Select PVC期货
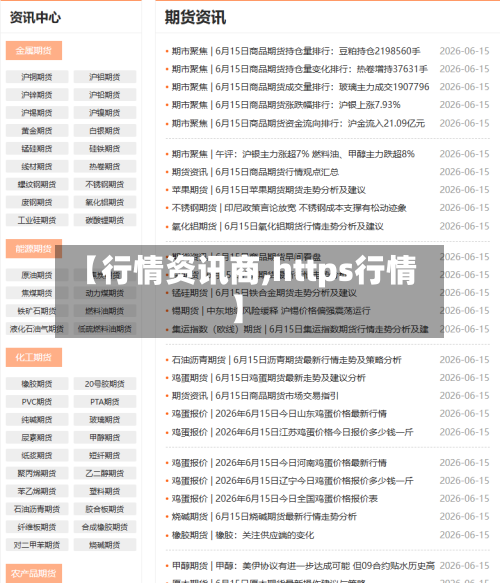Screen dimensions: 500x583 (37, 402)
